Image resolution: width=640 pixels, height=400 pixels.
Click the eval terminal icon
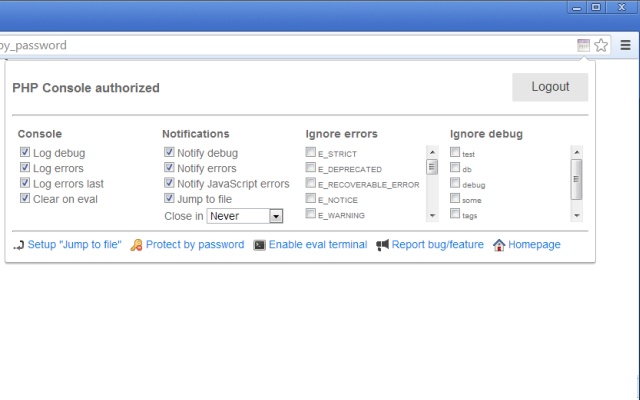pos(259,245)
